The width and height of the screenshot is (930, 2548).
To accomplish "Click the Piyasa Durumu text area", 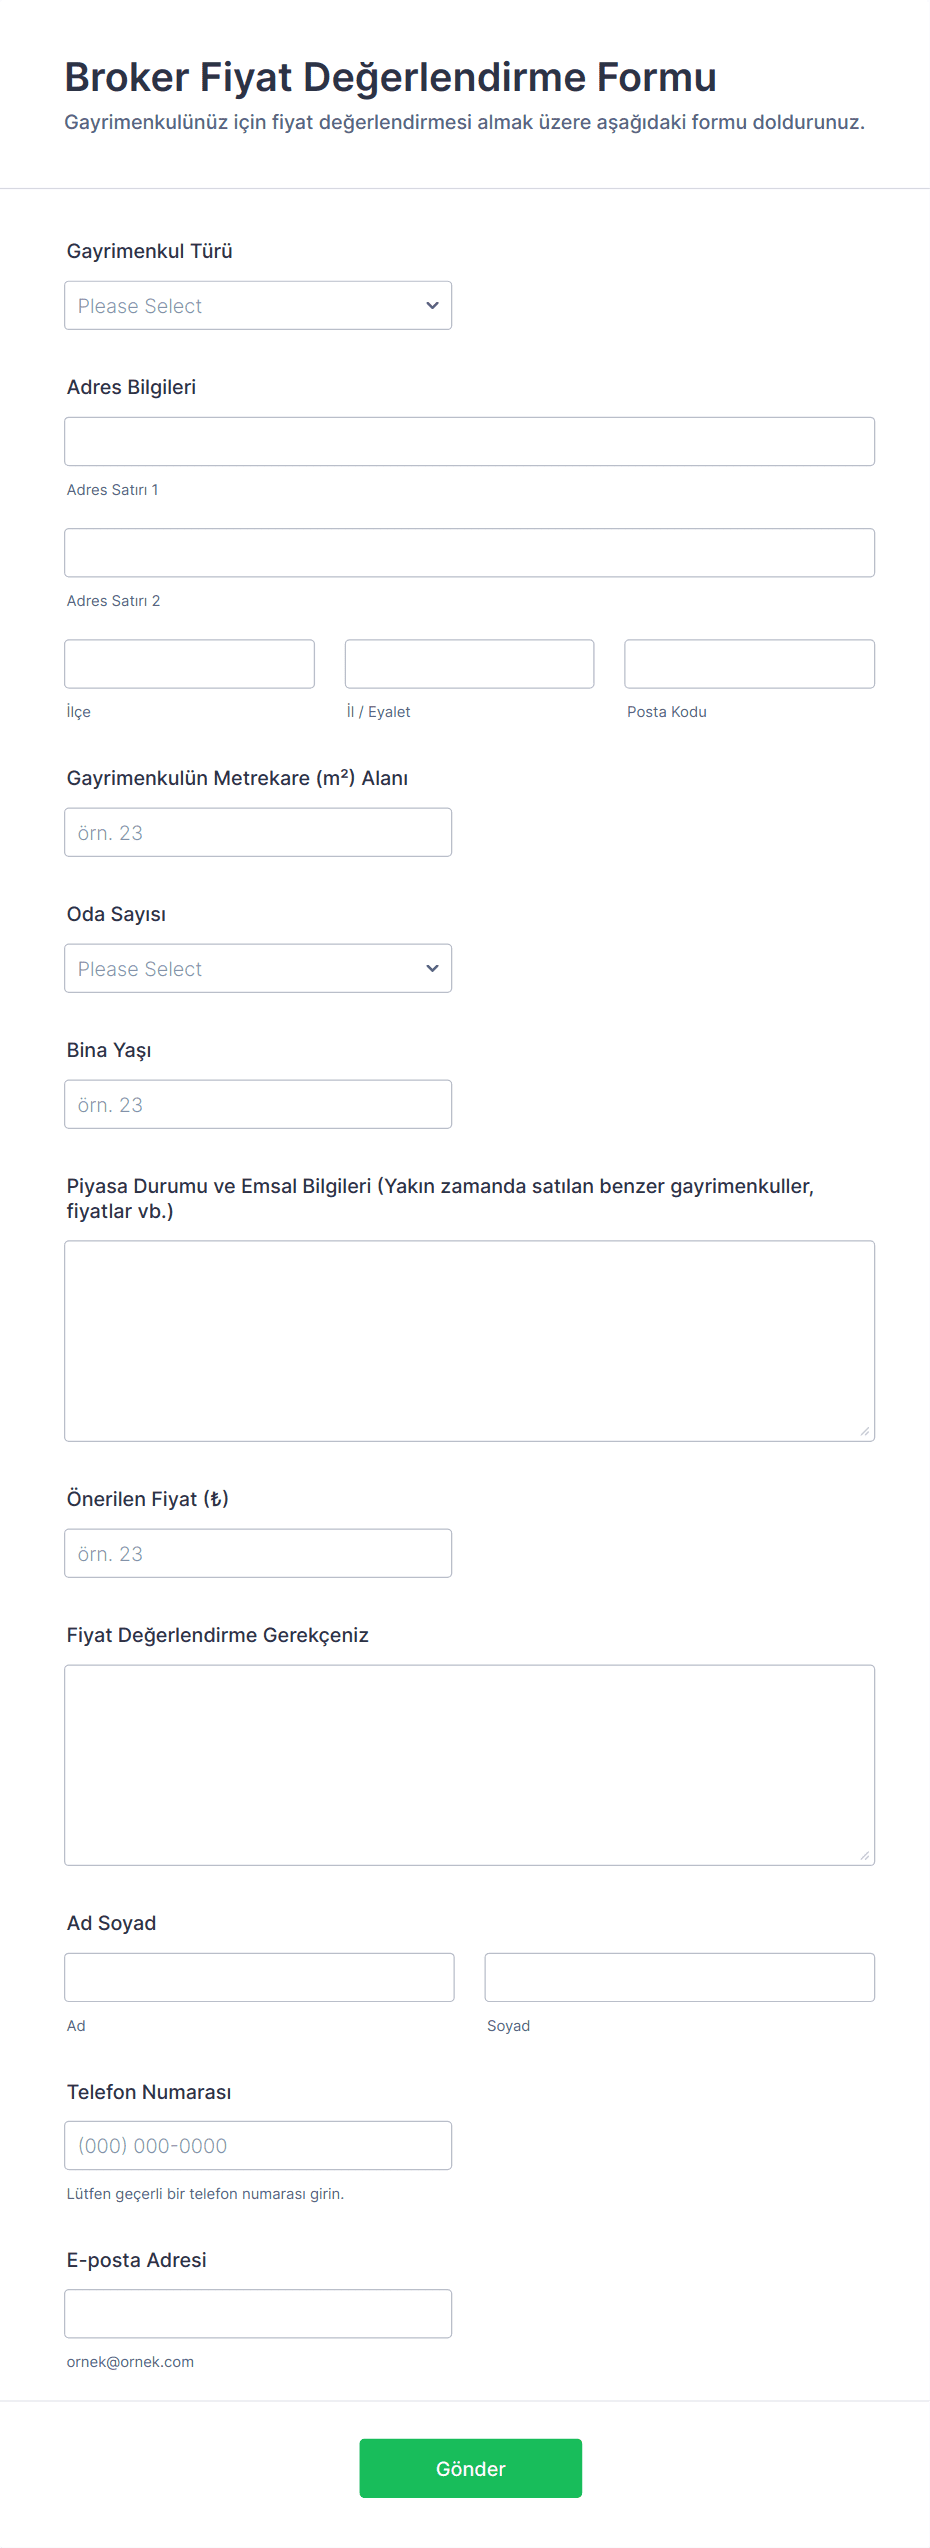I will (469, 1341).
